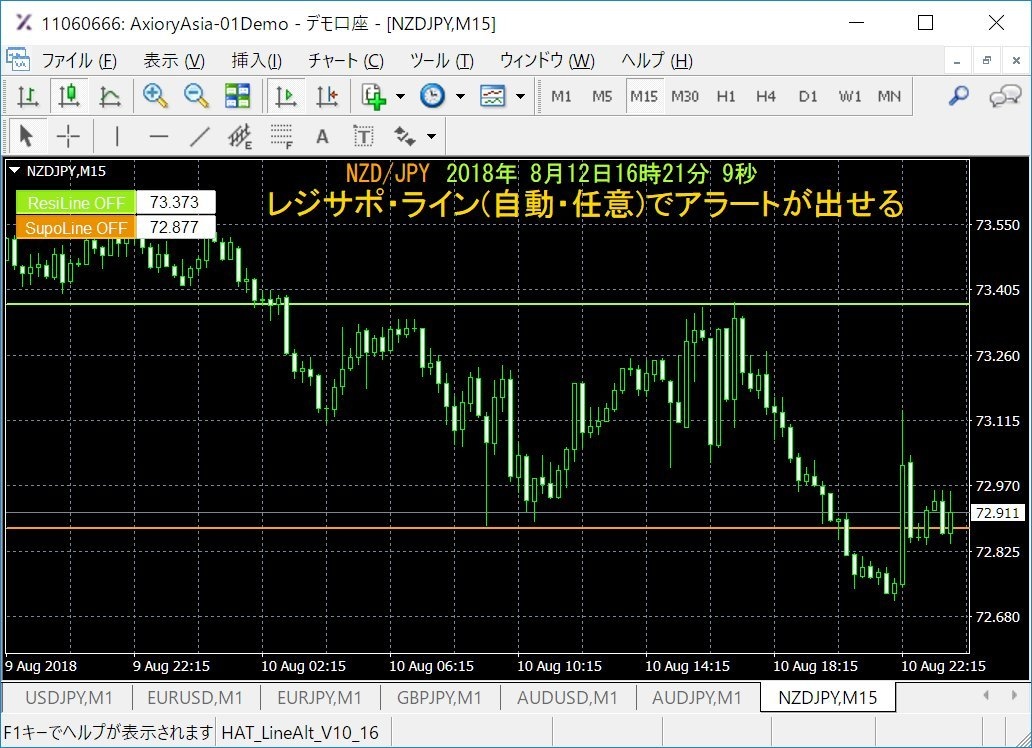The height and width of the screenshot is (748, 1032).
Task: Zoom out of the chart
Action: (196, 97)
